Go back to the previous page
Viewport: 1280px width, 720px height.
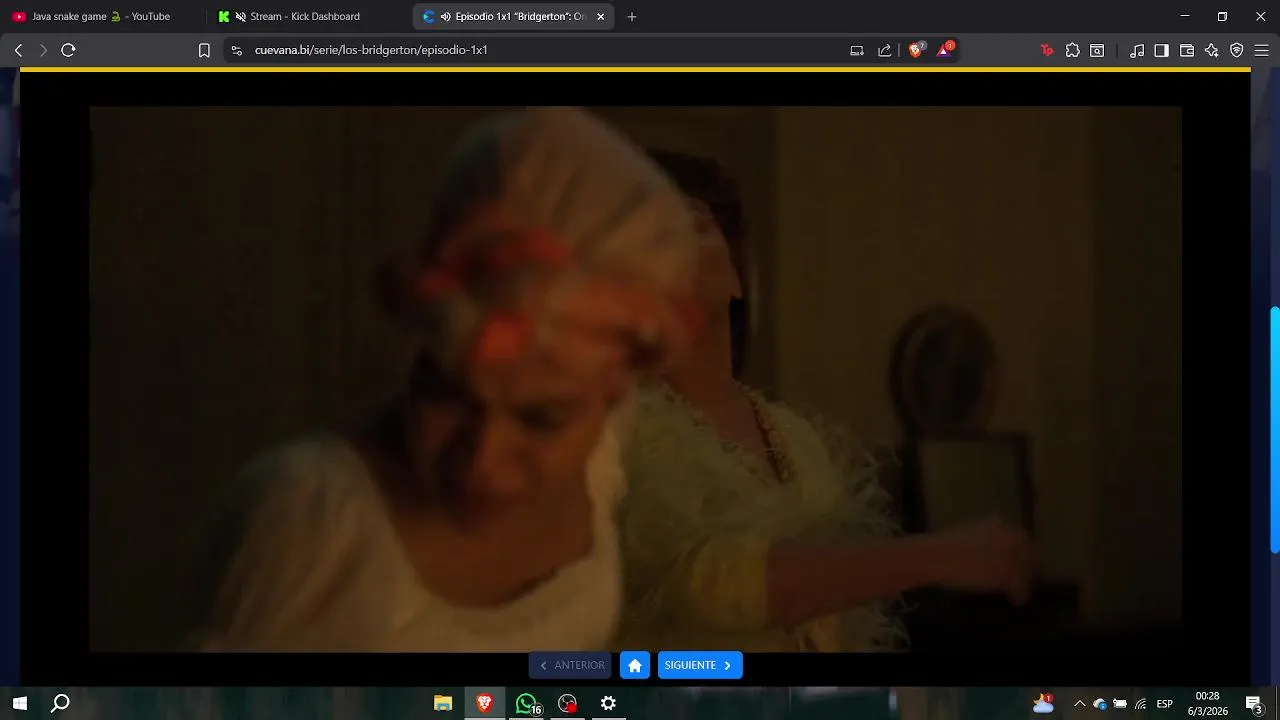(x=18, y=50)
